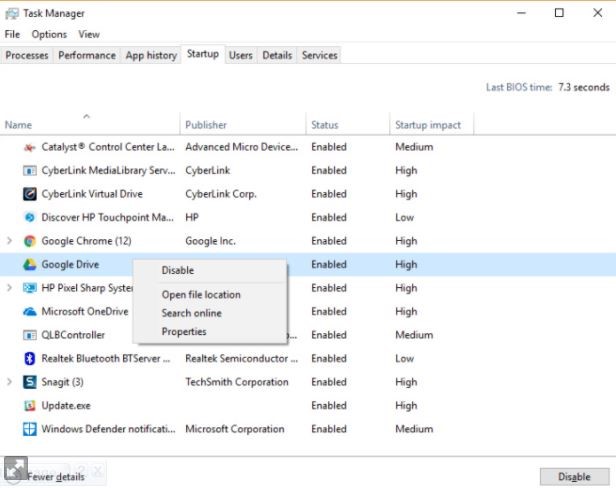The image size is (616, 488).
Task: Expand the Google Chrome (12) group
Action: tap(10, 240)
